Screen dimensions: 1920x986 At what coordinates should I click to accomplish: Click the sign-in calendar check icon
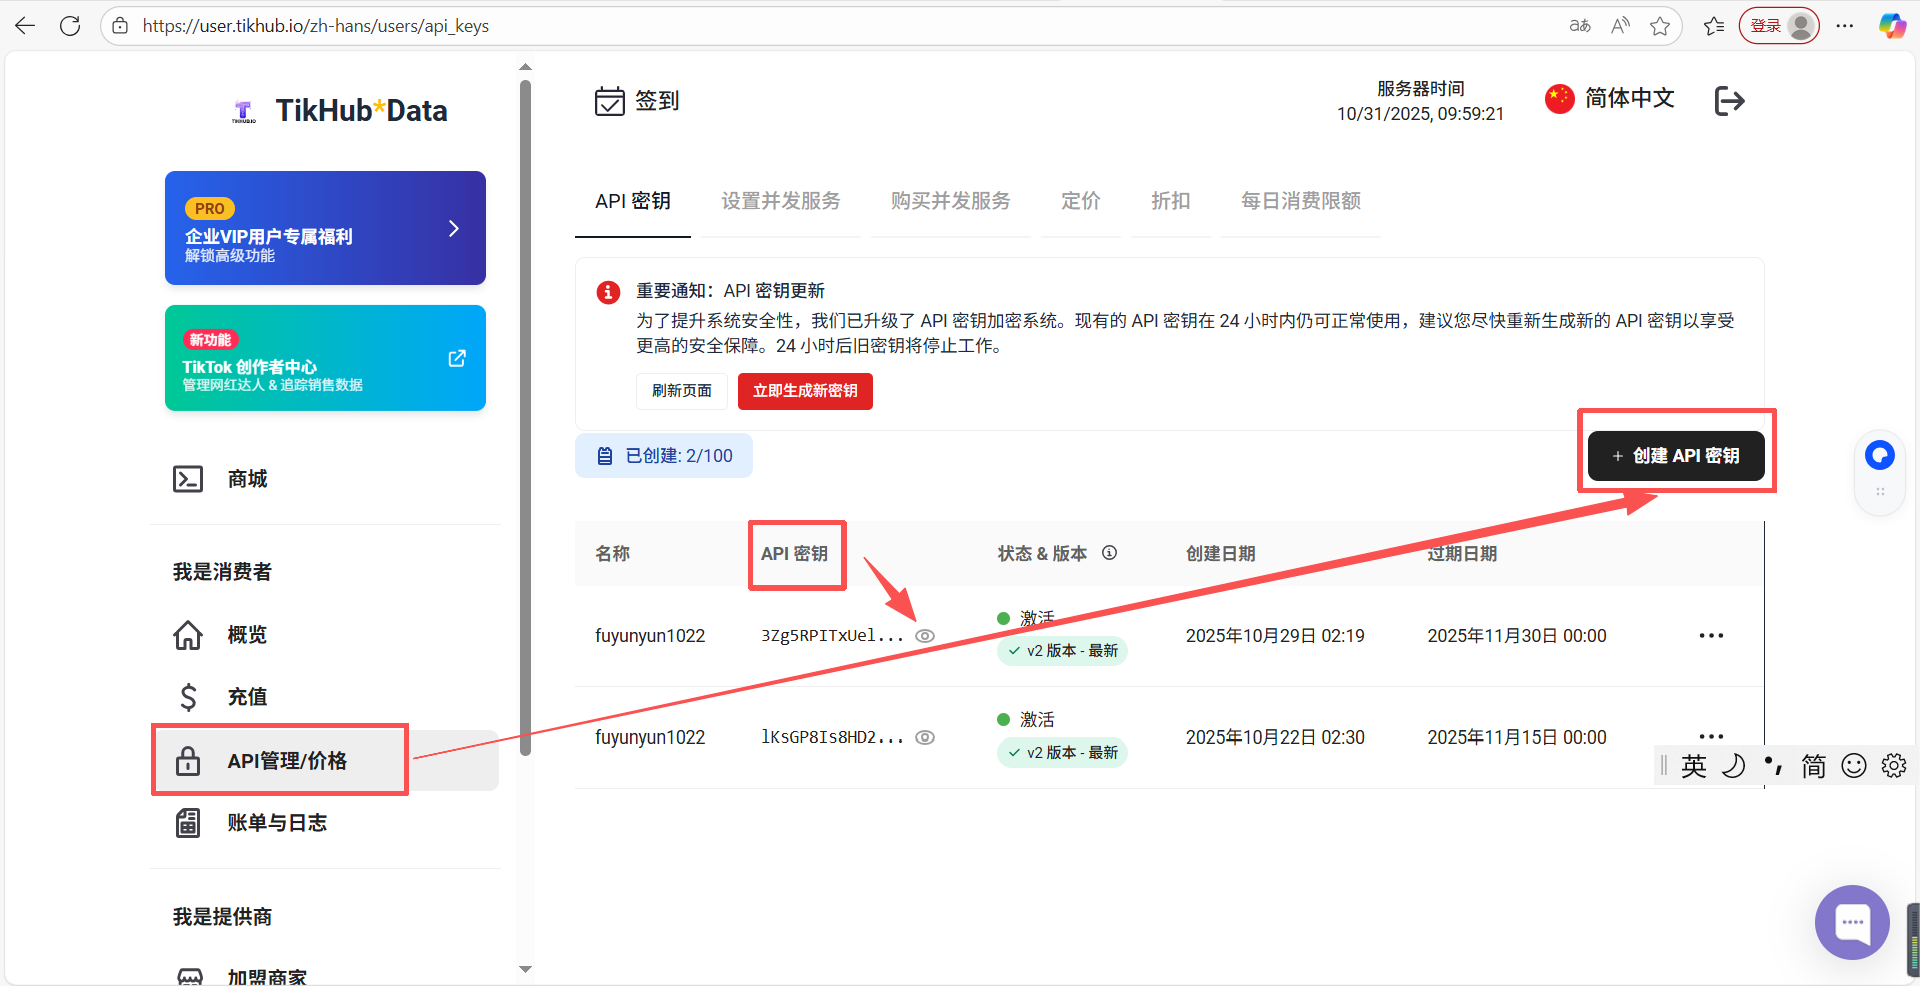[609, 101]
